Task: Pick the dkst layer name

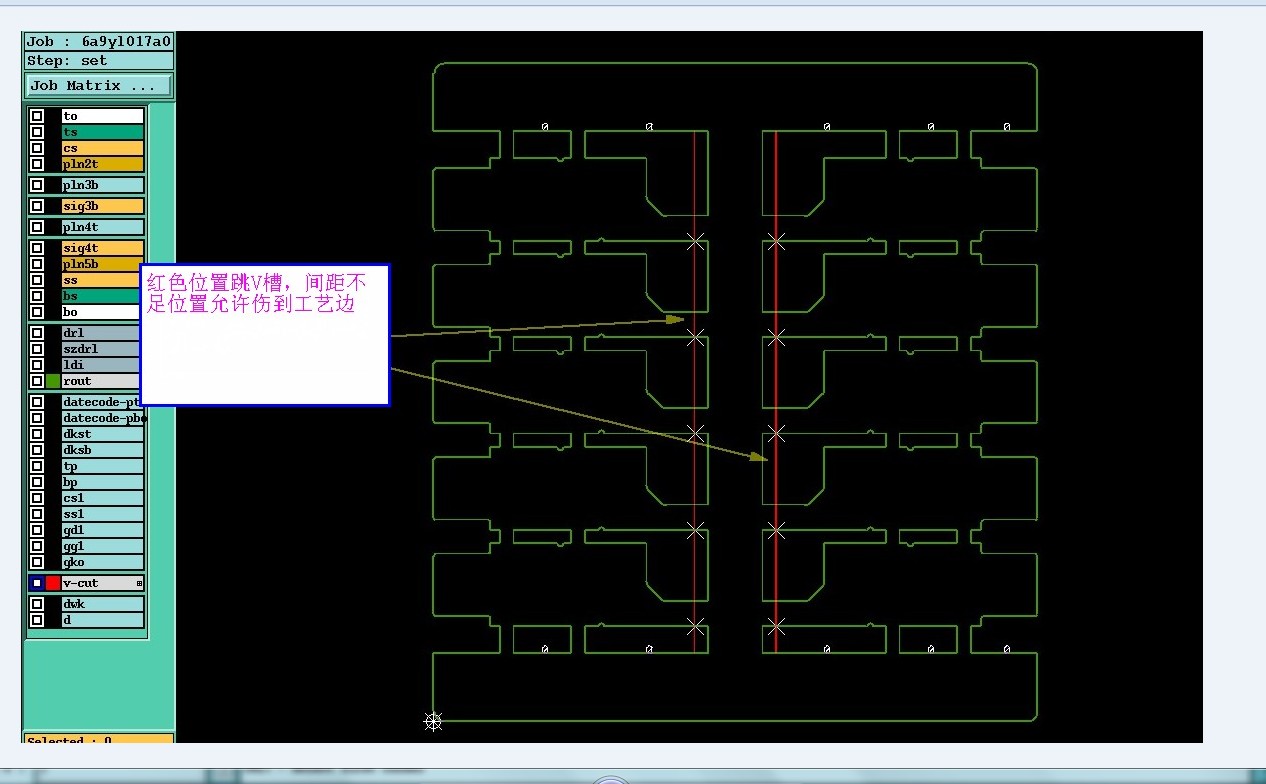Action: click(103, 434)
